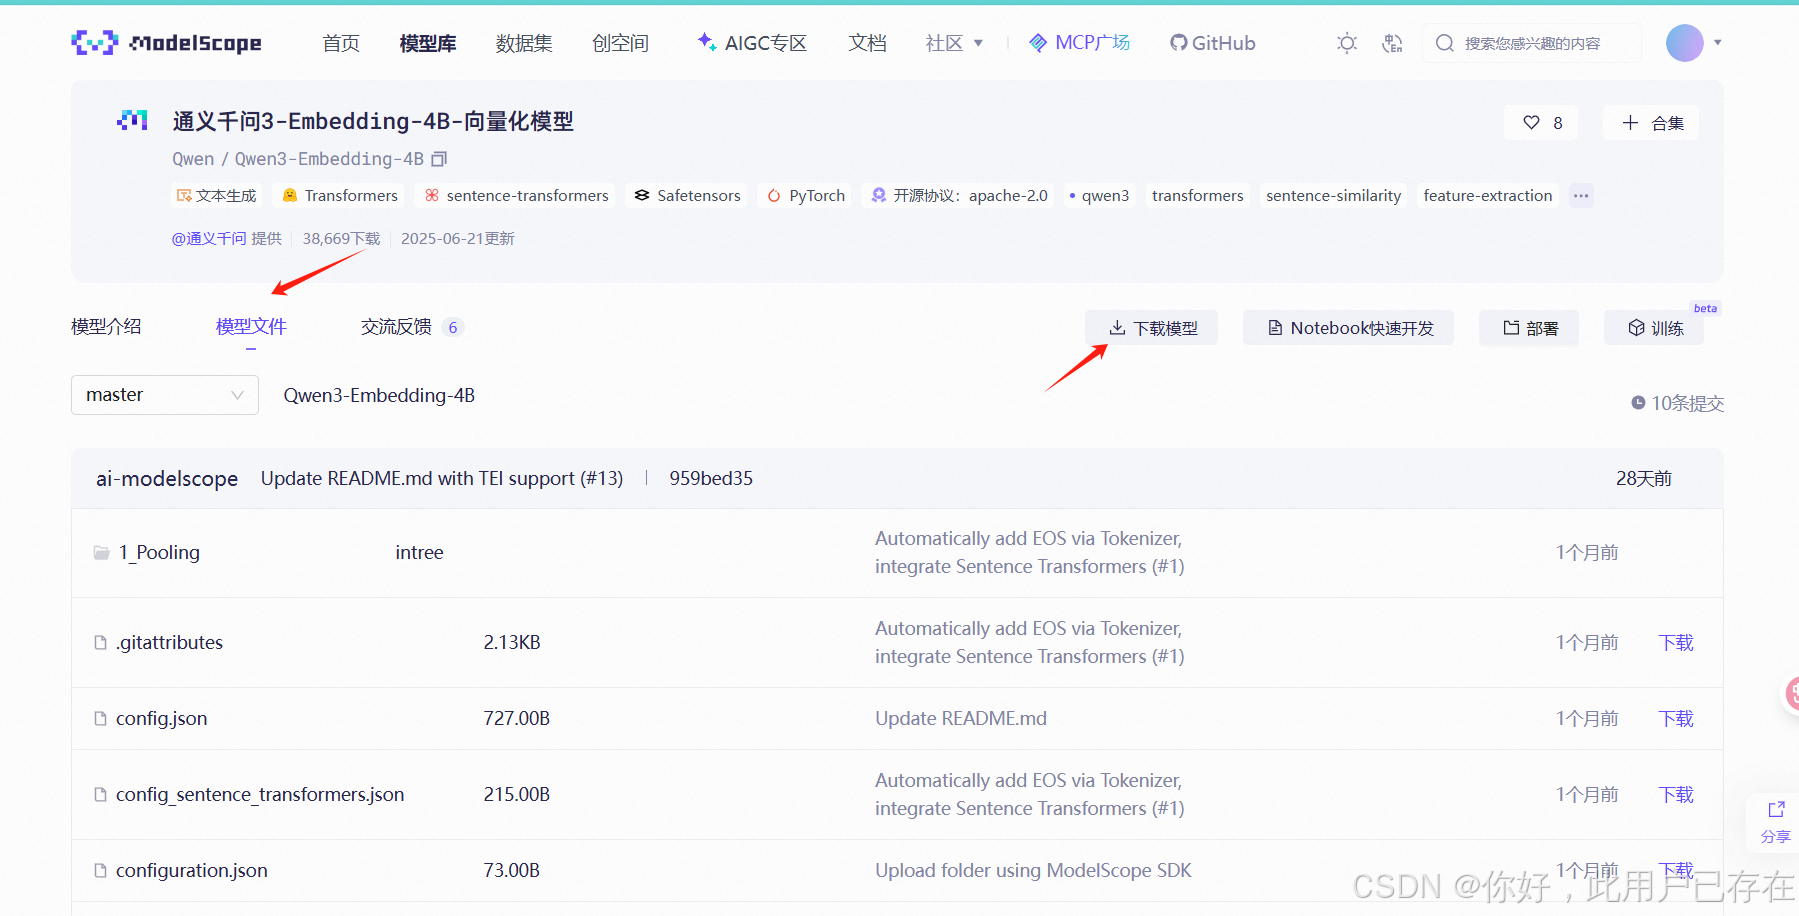Switch to the 模型介绍 tab
Image resolution: width=1799 pixels, height=916 pixels.
pos(106,326)
